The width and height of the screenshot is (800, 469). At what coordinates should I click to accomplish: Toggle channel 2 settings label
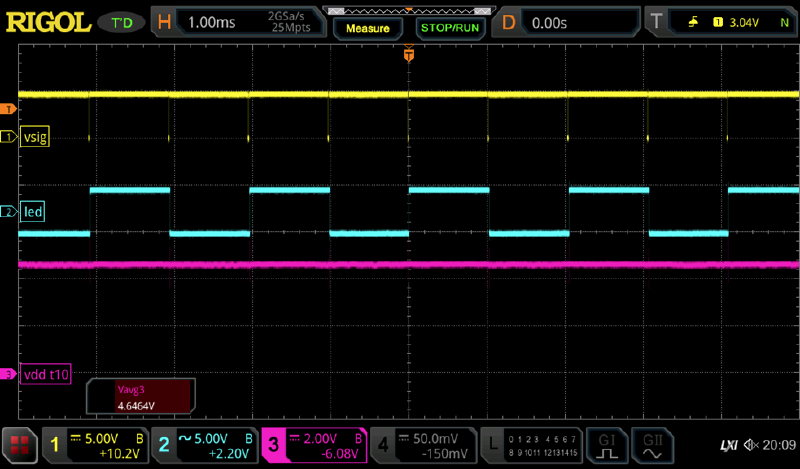pyautogui.click(x=203, y=443)
